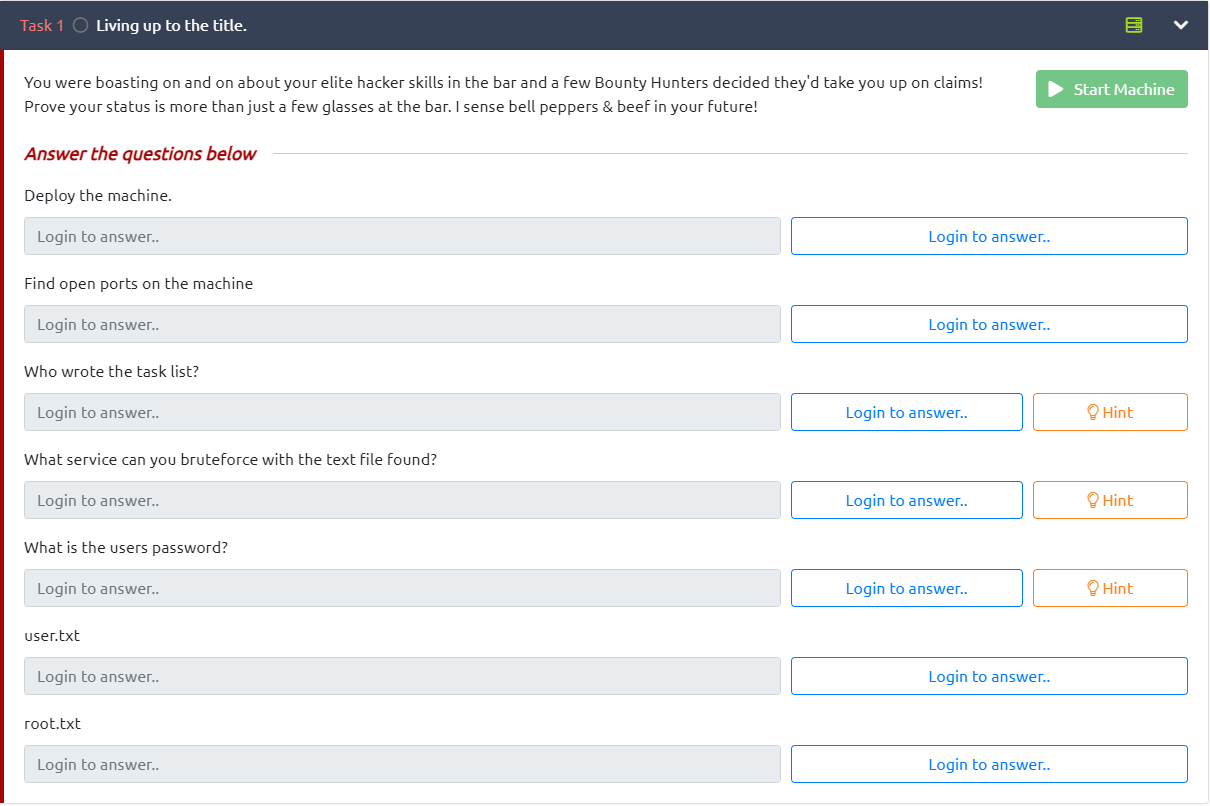The image size is (1210, 806).
Task: Click answer field under 'Deploy the machine'
Action: tap(402, 236)
